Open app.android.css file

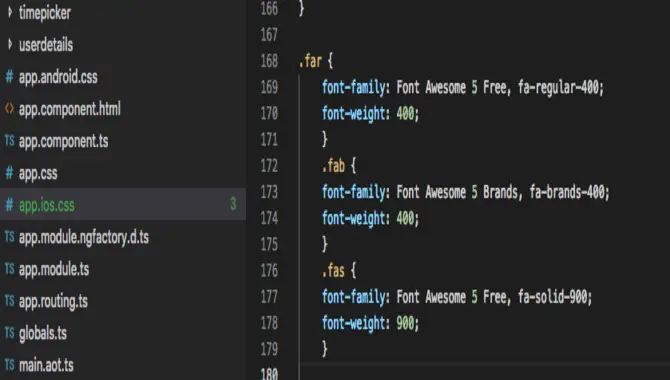tap(58, 77)
